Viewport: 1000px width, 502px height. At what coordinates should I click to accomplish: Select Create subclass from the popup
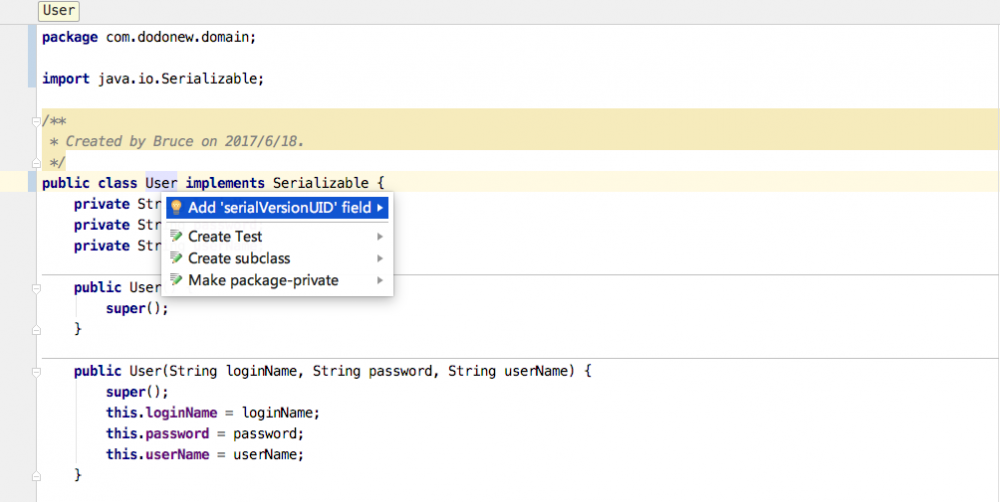pos(239,258)
